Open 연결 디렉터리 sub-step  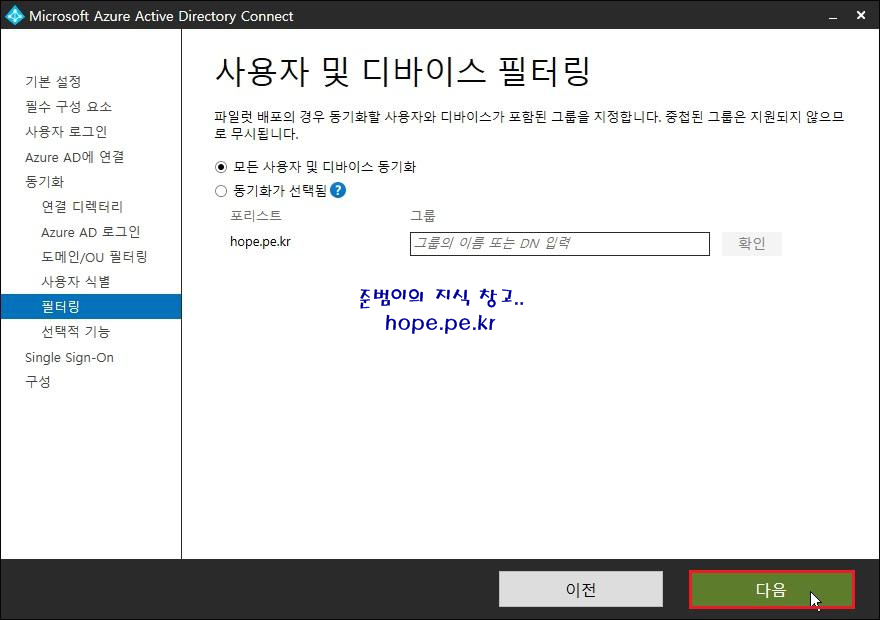coord(82,206)
